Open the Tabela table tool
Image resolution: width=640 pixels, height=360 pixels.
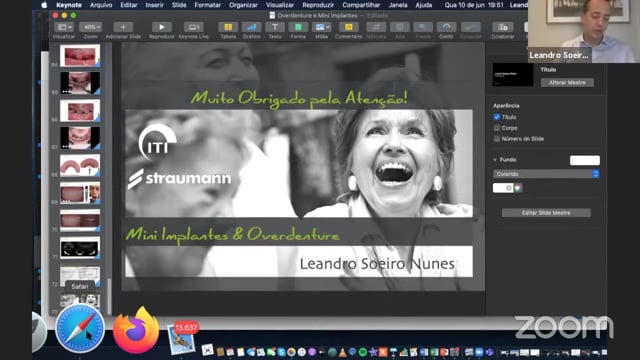click(228, 27)
